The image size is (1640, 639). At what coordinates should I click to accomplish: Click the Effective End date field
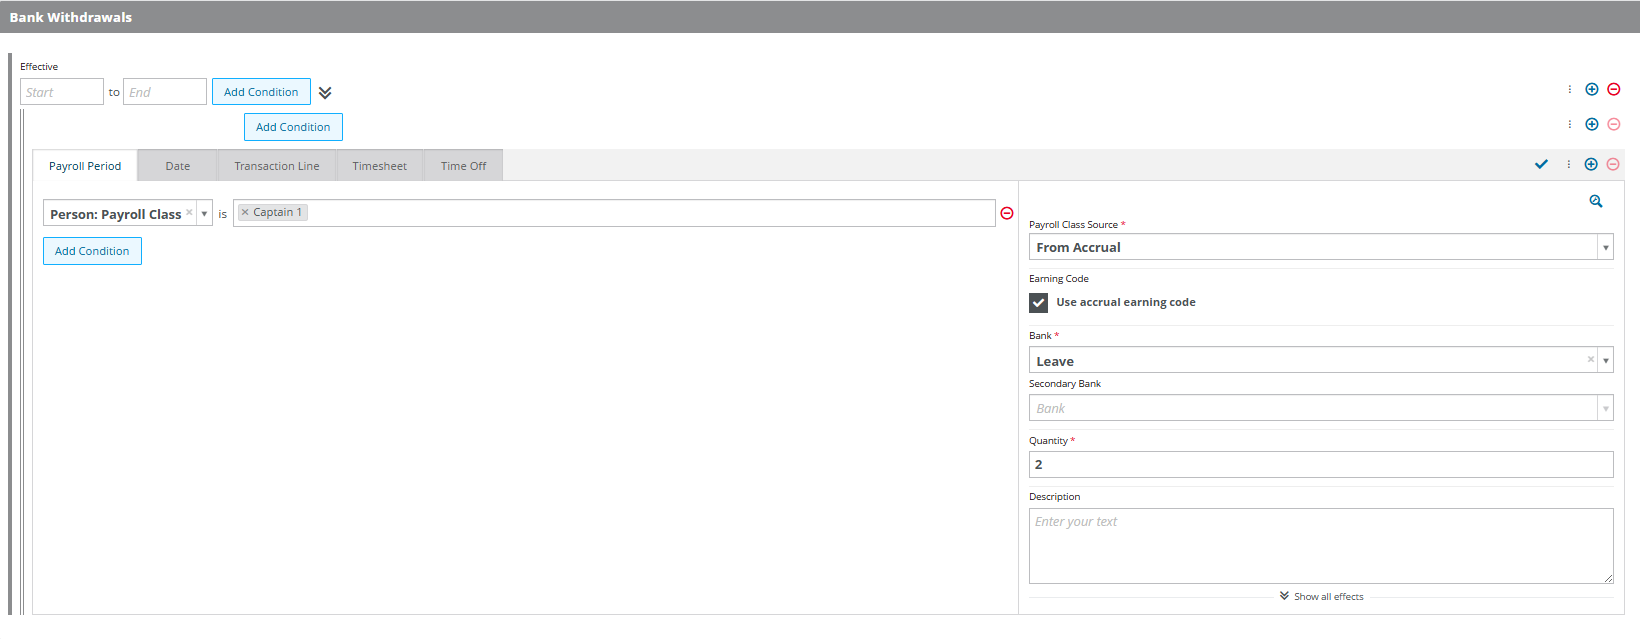click(x=165, y=92)
